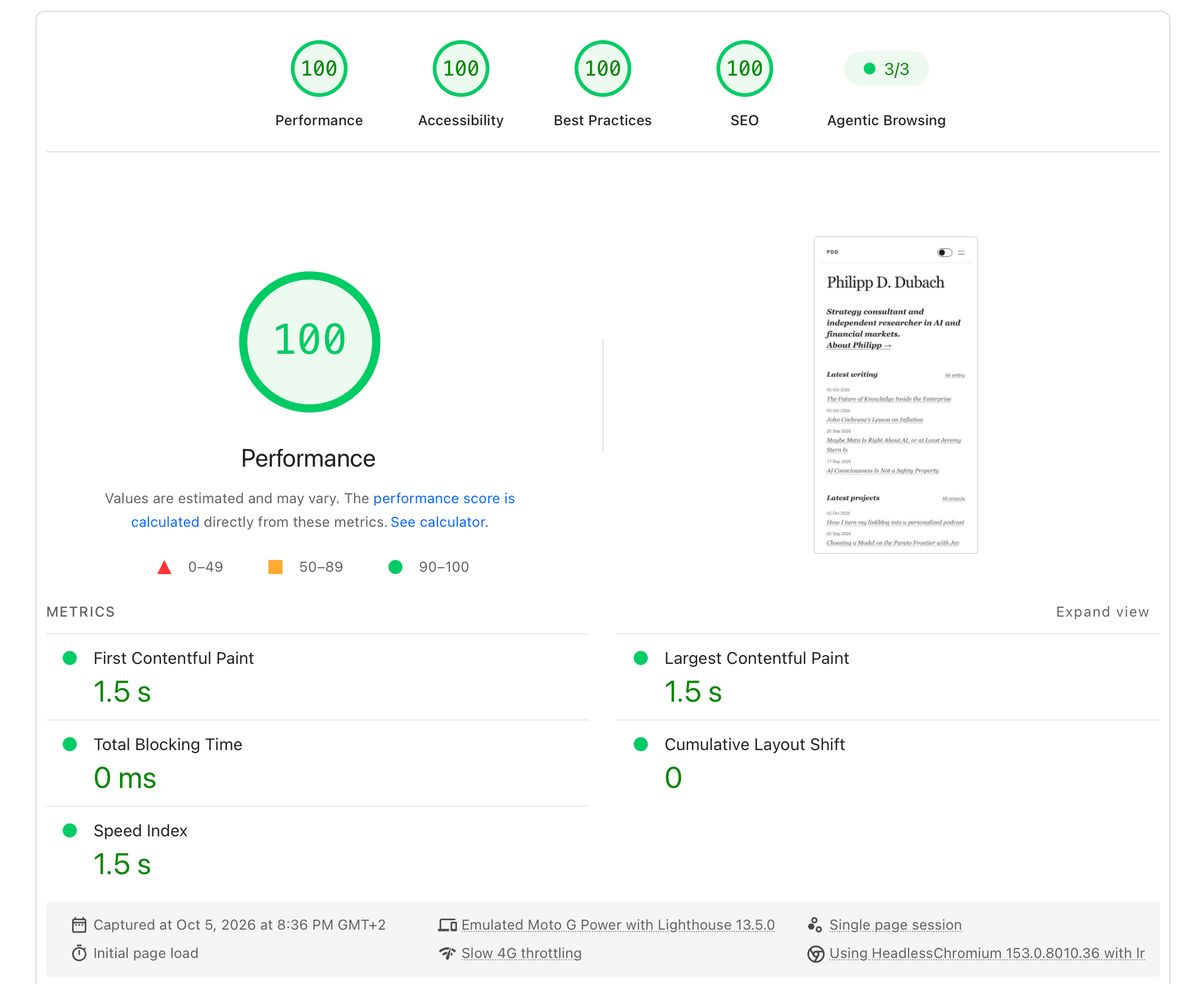Click the green dot beside Largest Contentful Paint

(641, 658)
